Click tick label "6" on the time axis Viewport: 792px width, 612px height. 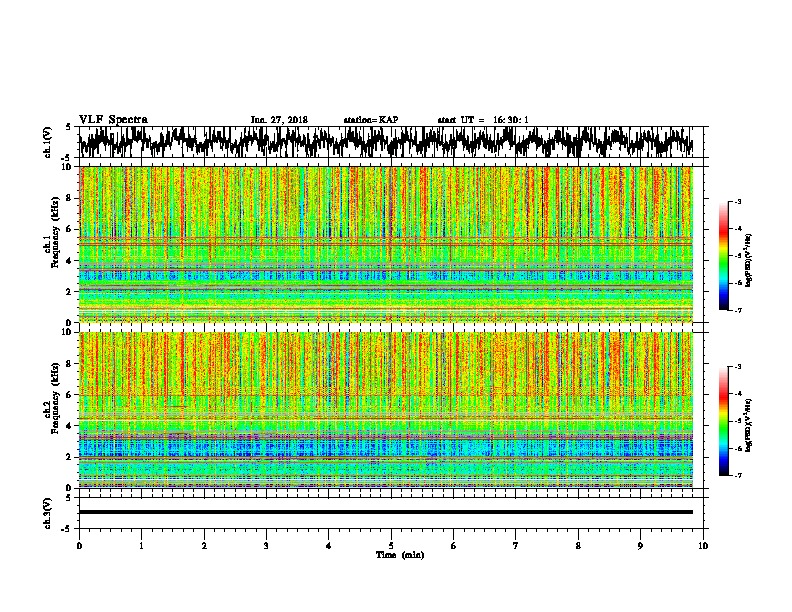pyautogui.click(x=454, y=546)
